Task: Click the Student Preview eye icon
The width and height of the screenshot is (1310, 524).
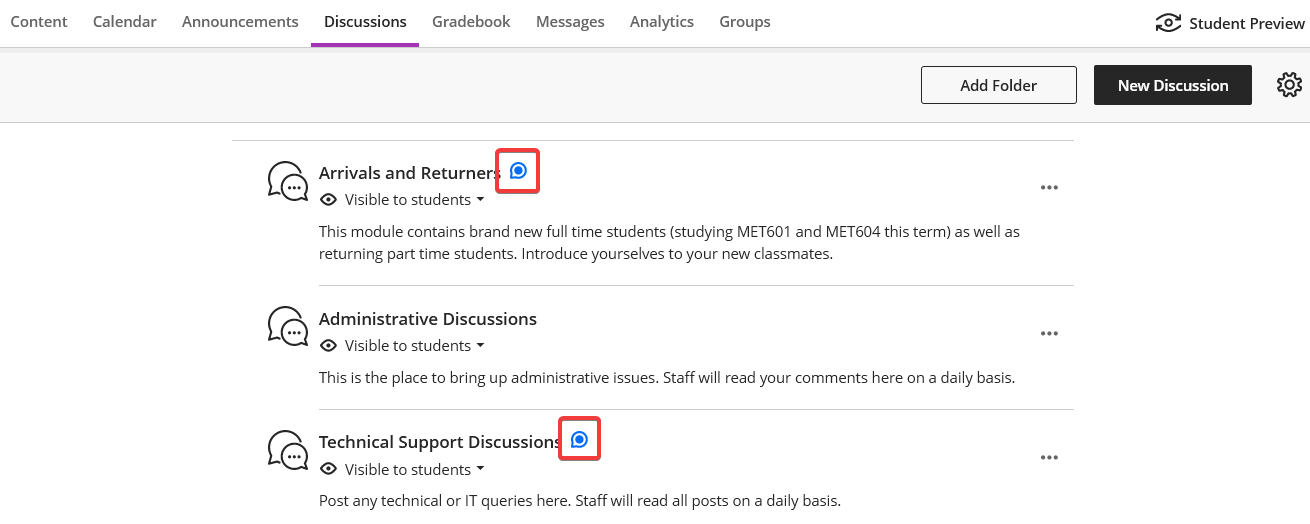Action: pyautogui.click(x=1168, y=23)
